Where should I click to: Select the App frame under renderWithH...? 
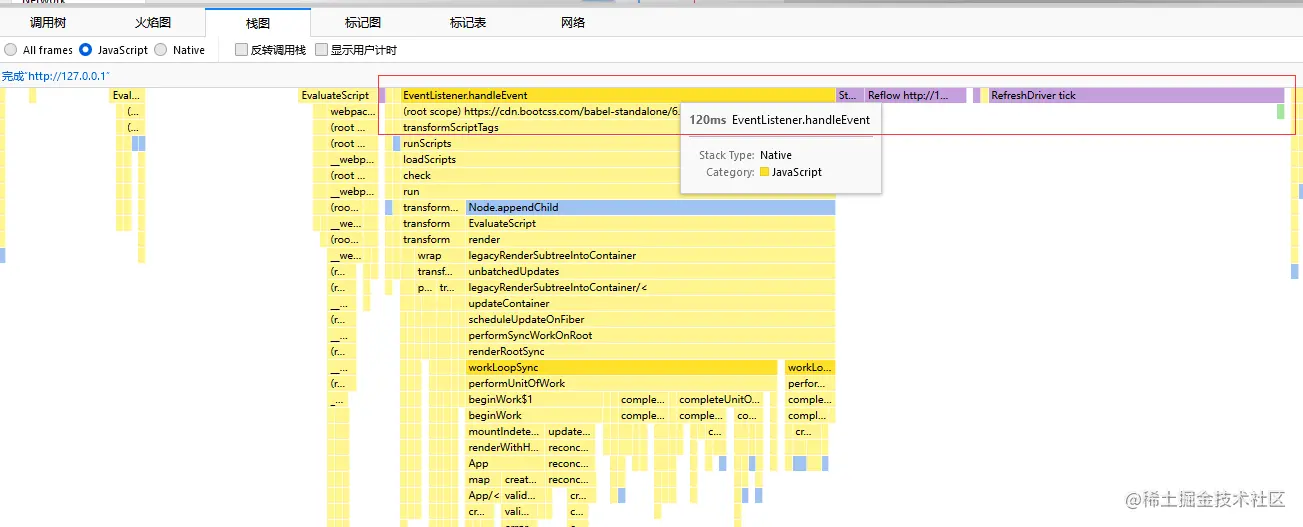point(505,464)
